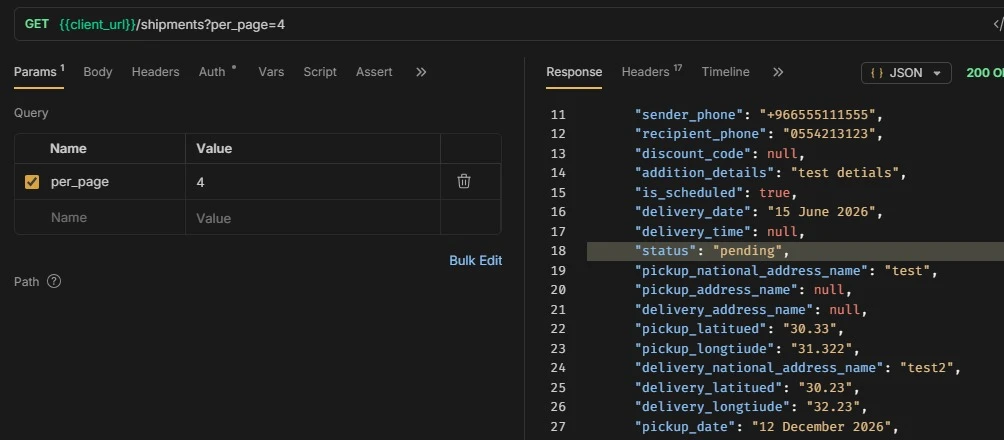This screenshot has width=1004, height=440.
Task: Go to the Auth tab
Action: (x=212, y=72)
